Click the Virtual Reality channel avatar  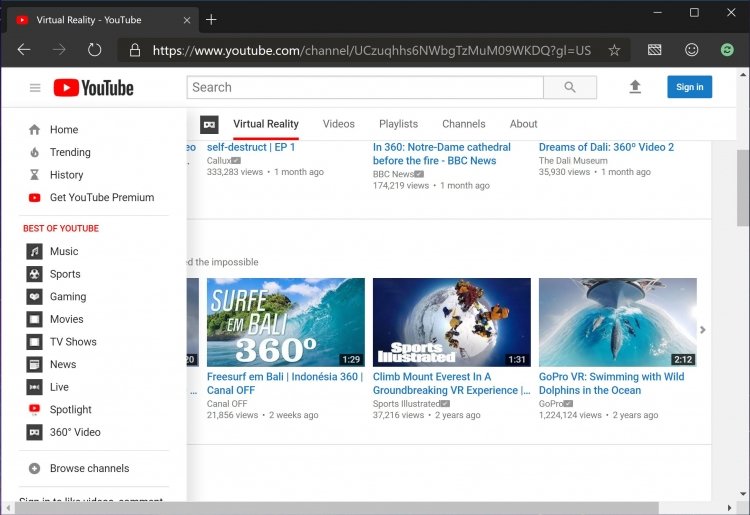209,124
